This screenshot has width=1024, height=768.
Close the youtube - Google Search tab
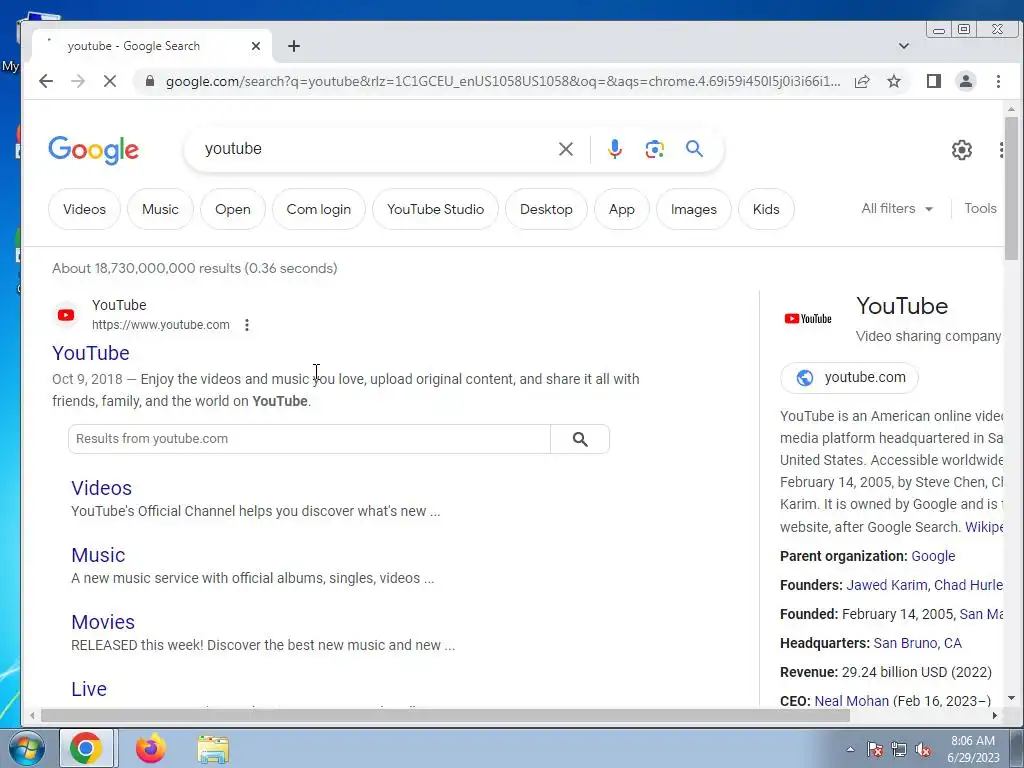256,46
